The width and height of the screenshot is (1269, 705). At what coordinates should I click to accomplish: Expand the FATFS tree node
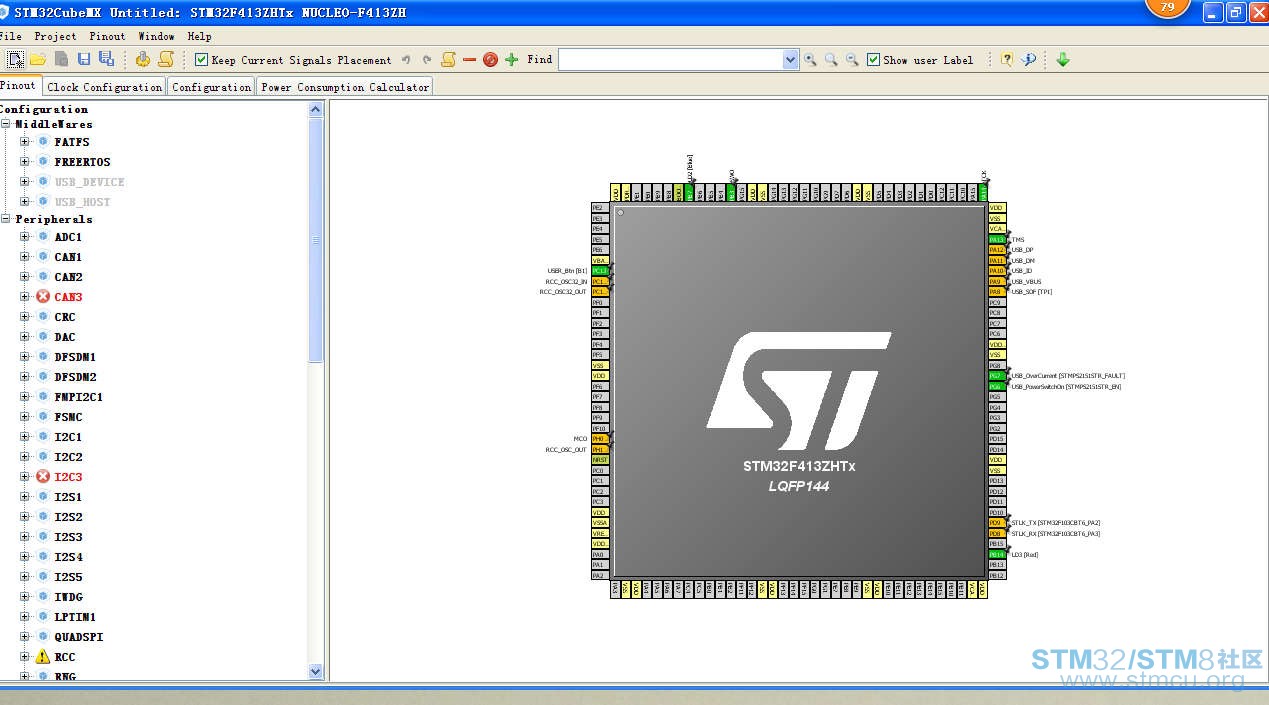point(25,142)
